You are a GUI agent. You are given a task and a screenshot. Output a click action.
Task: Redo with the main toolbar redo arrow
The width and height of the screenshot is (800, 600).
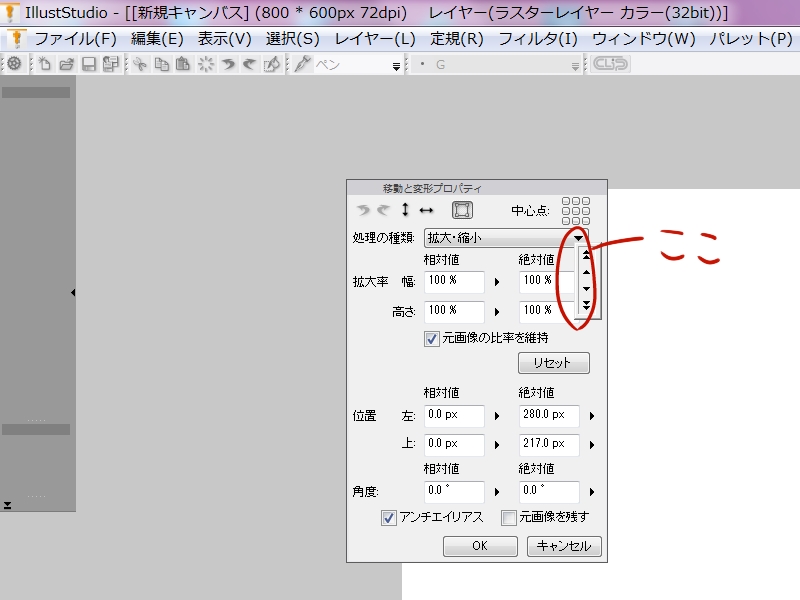[x=249, y=64]
